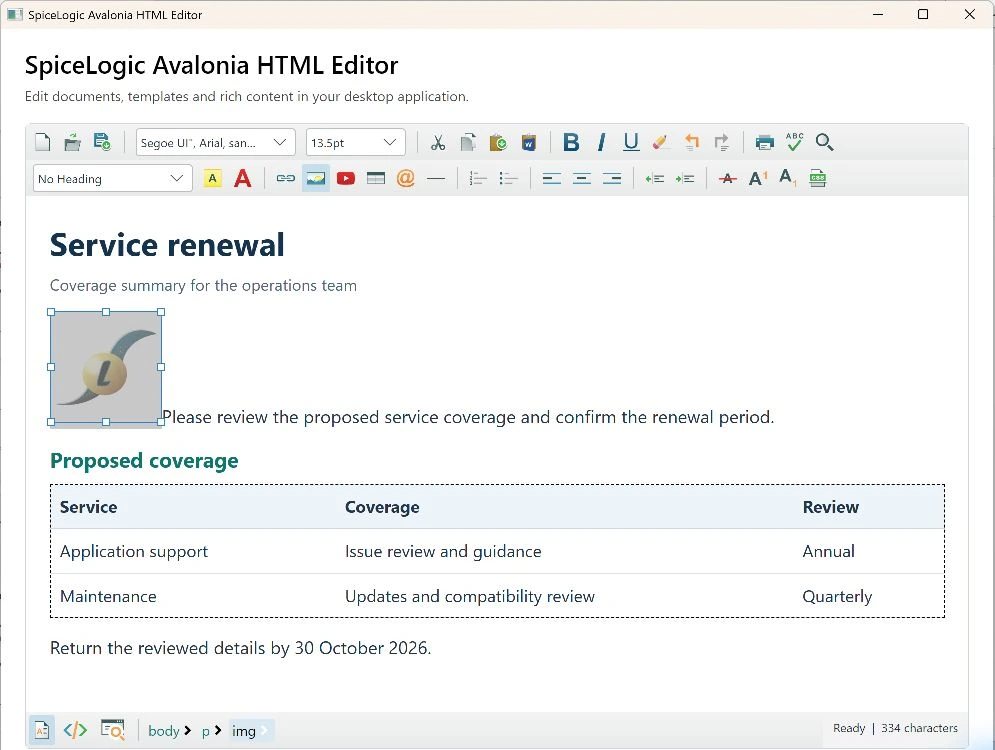The image size is (995, 750).
Task: Create a new document with the blank page icon
Action: click(x=43, y=142)
